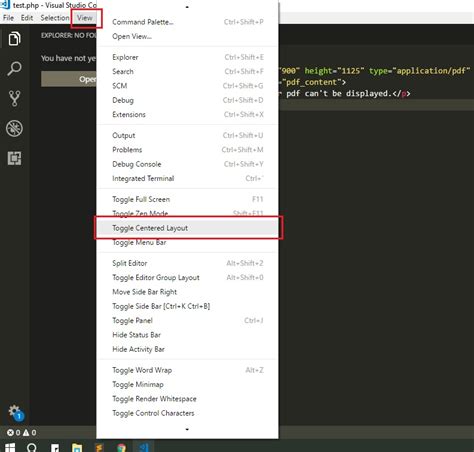Image resolution: width=474 pixels, height=452 pixels.
Task: Click Toggle Render Whitespace
Action: (187, 399)
